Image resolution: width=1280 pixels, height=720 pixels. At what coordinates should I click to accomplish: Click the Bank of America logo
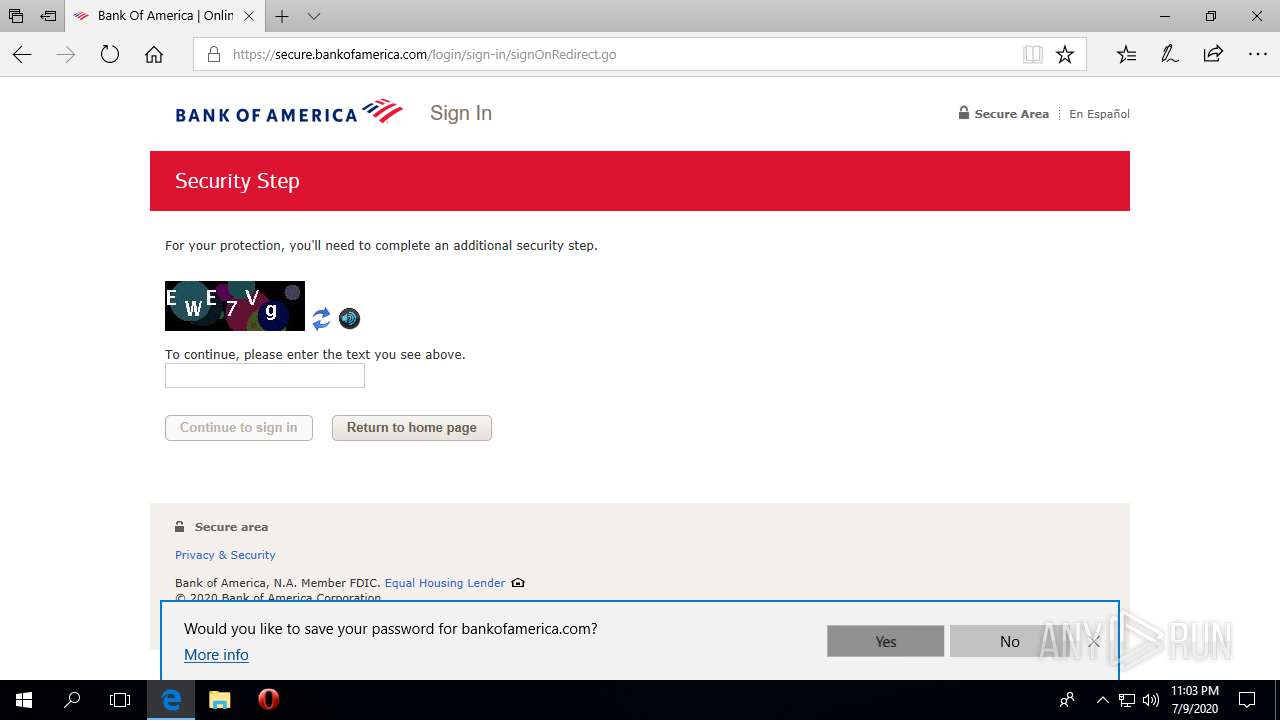289,113
